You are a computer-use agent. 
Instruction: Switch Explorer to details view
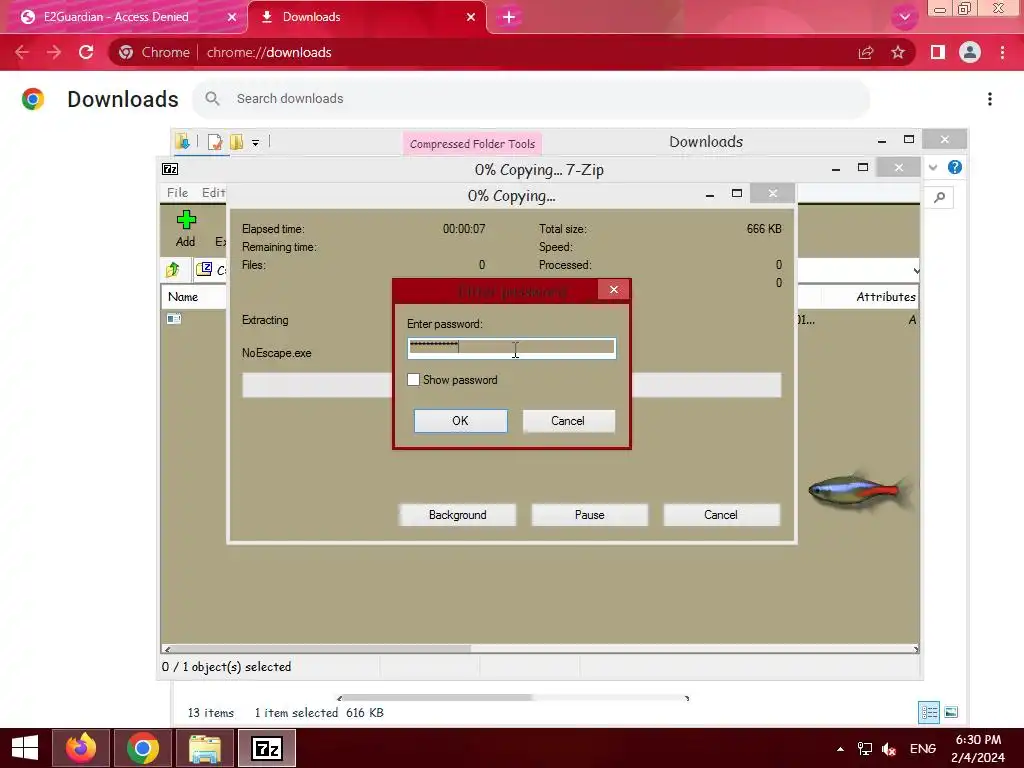click(929, 712)
